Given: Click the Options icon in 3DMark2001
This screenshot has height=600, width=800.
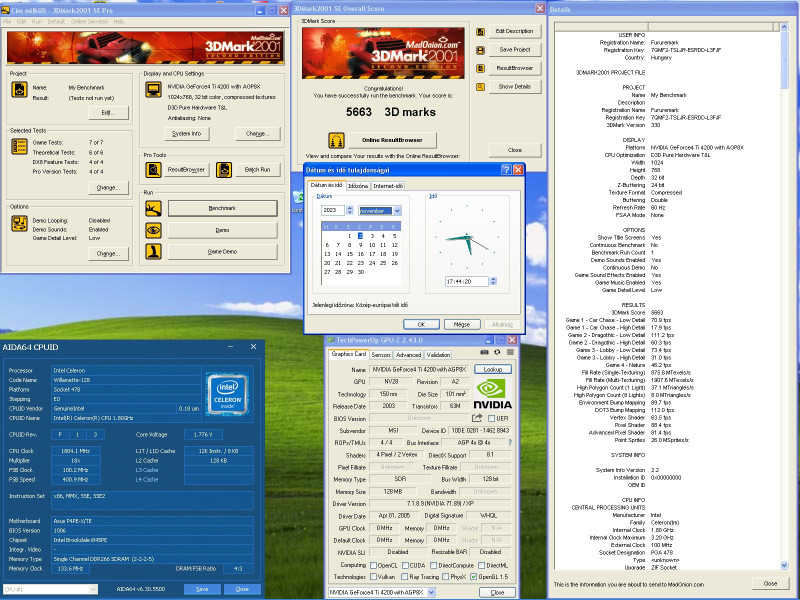Looking at the screenshot, I should [x=19, y=223].
